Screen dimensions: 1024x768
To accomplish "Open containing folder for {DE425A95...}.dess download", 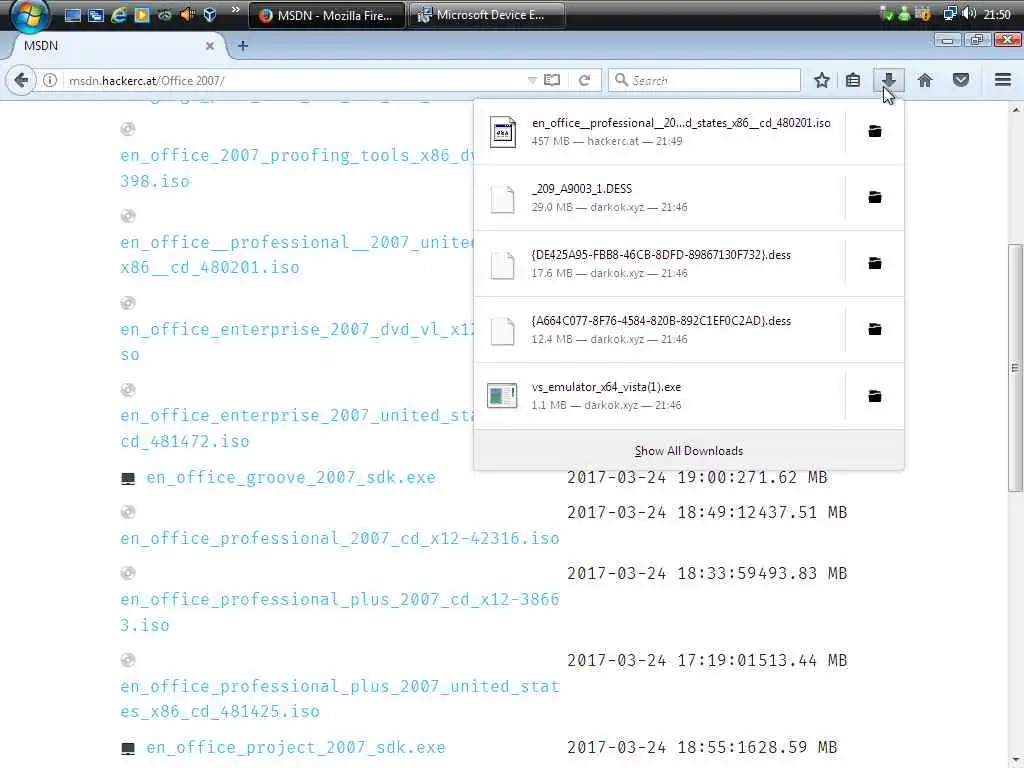I will click(x=874, y=263).
